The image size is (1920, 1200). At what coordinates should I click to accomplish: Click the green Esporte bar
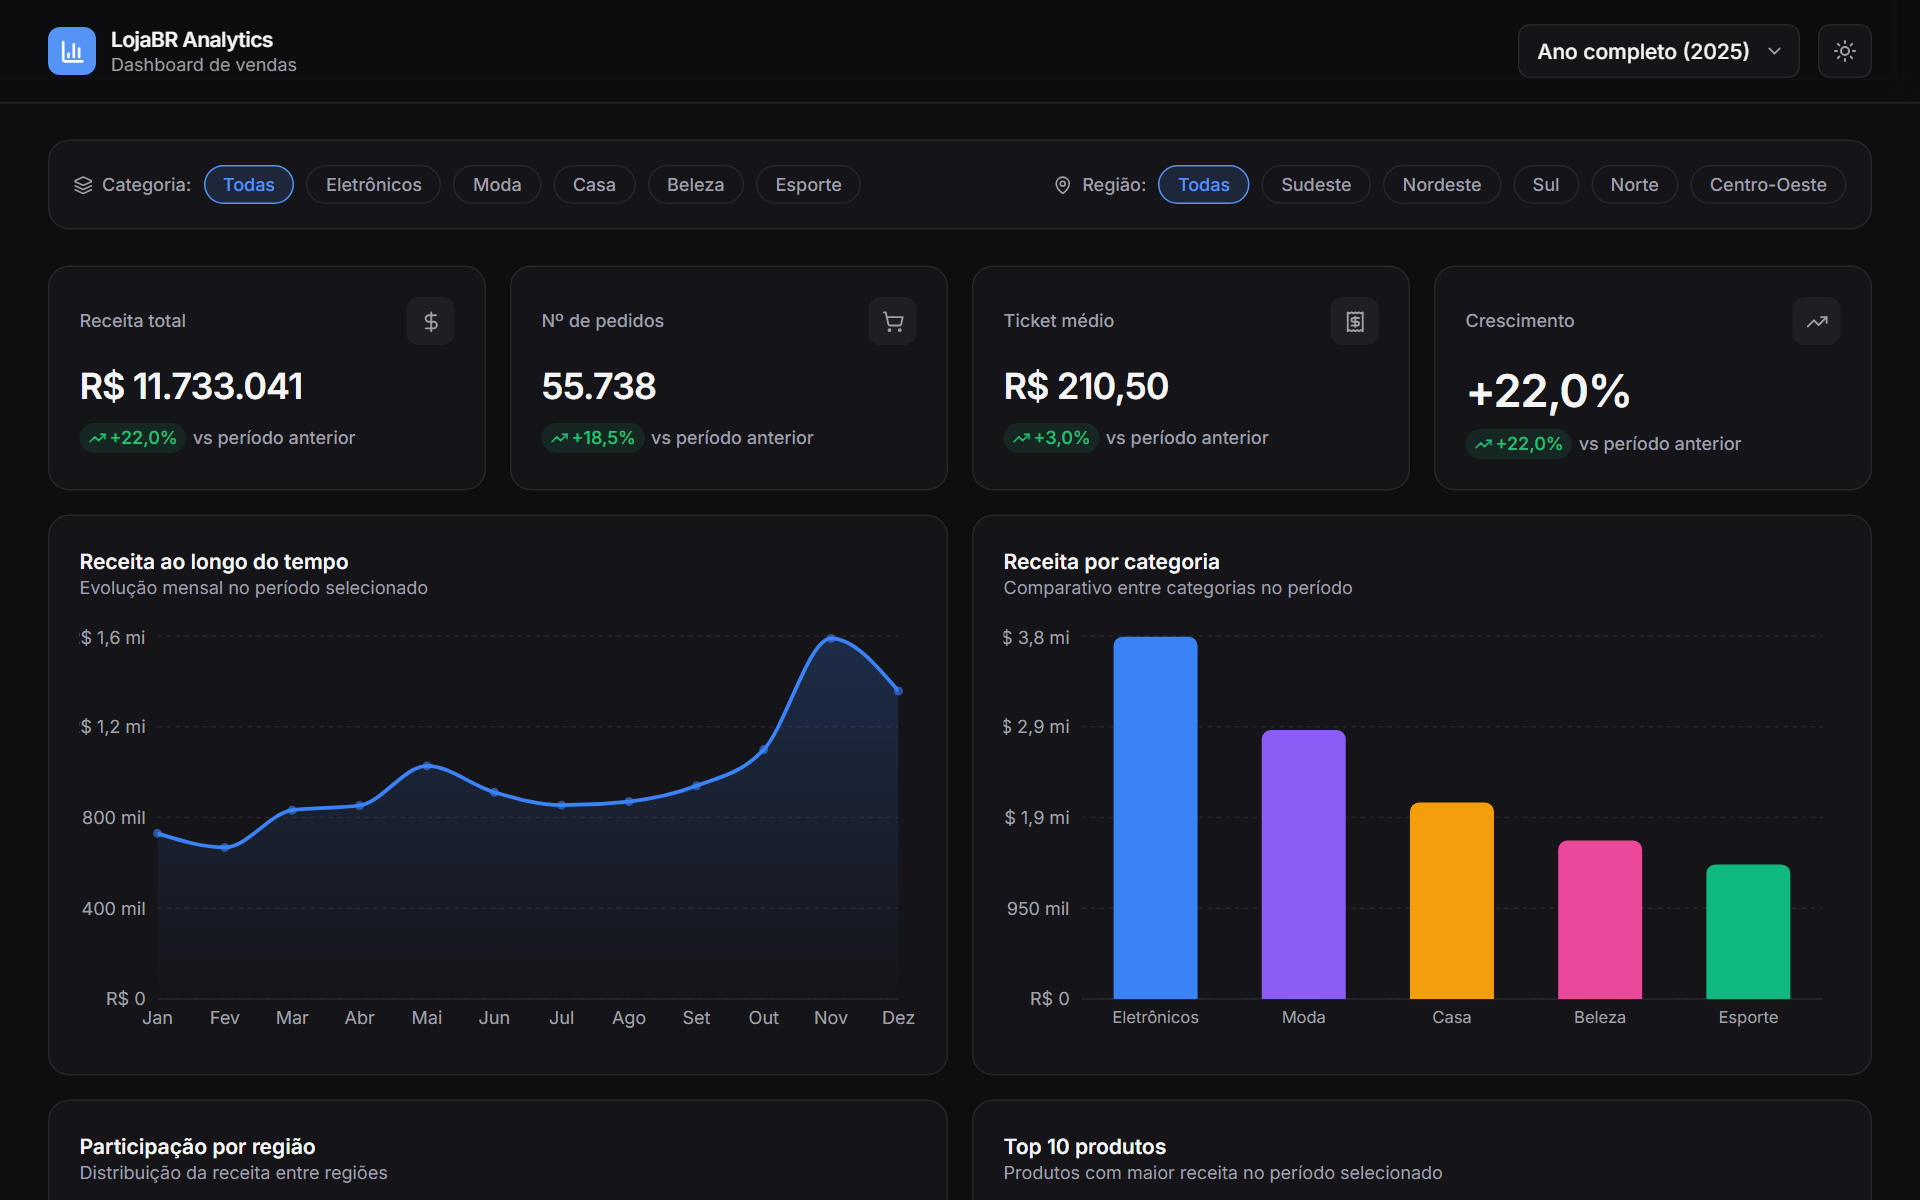1748,932
